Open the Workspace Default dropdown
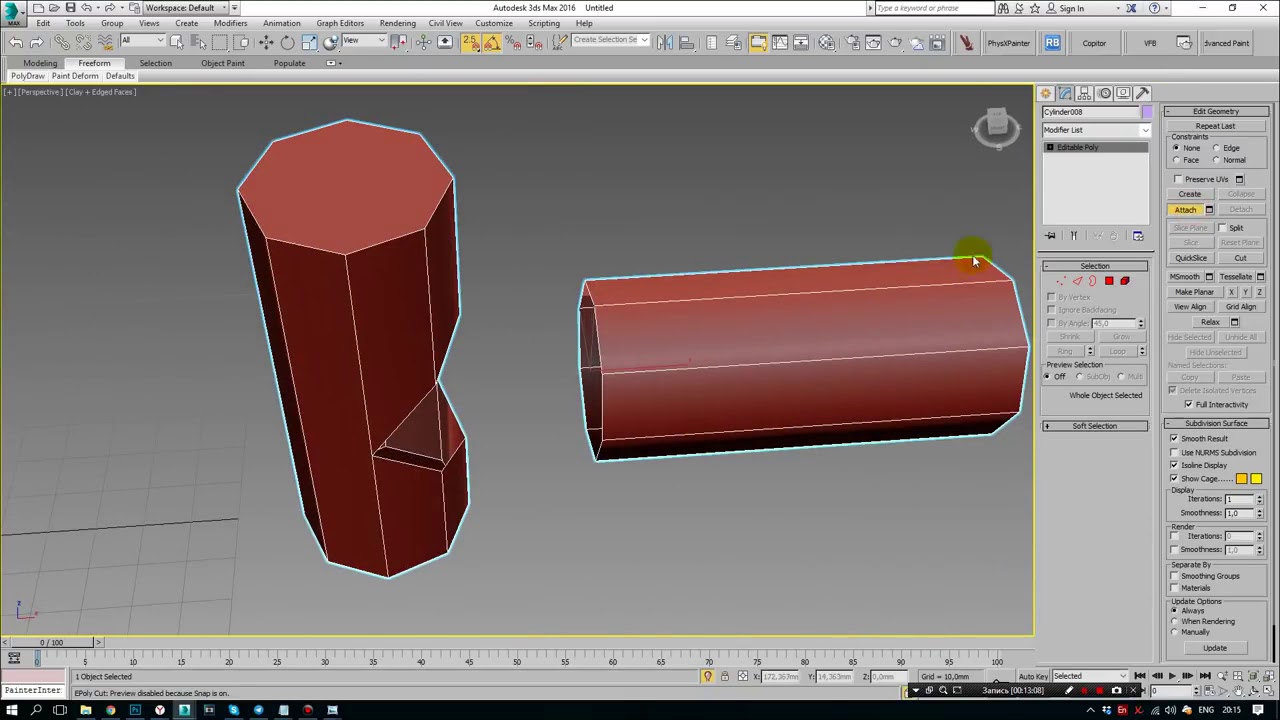Image resolution: width=1280 pixels, height=720 pixels. (x=186, y=8)
